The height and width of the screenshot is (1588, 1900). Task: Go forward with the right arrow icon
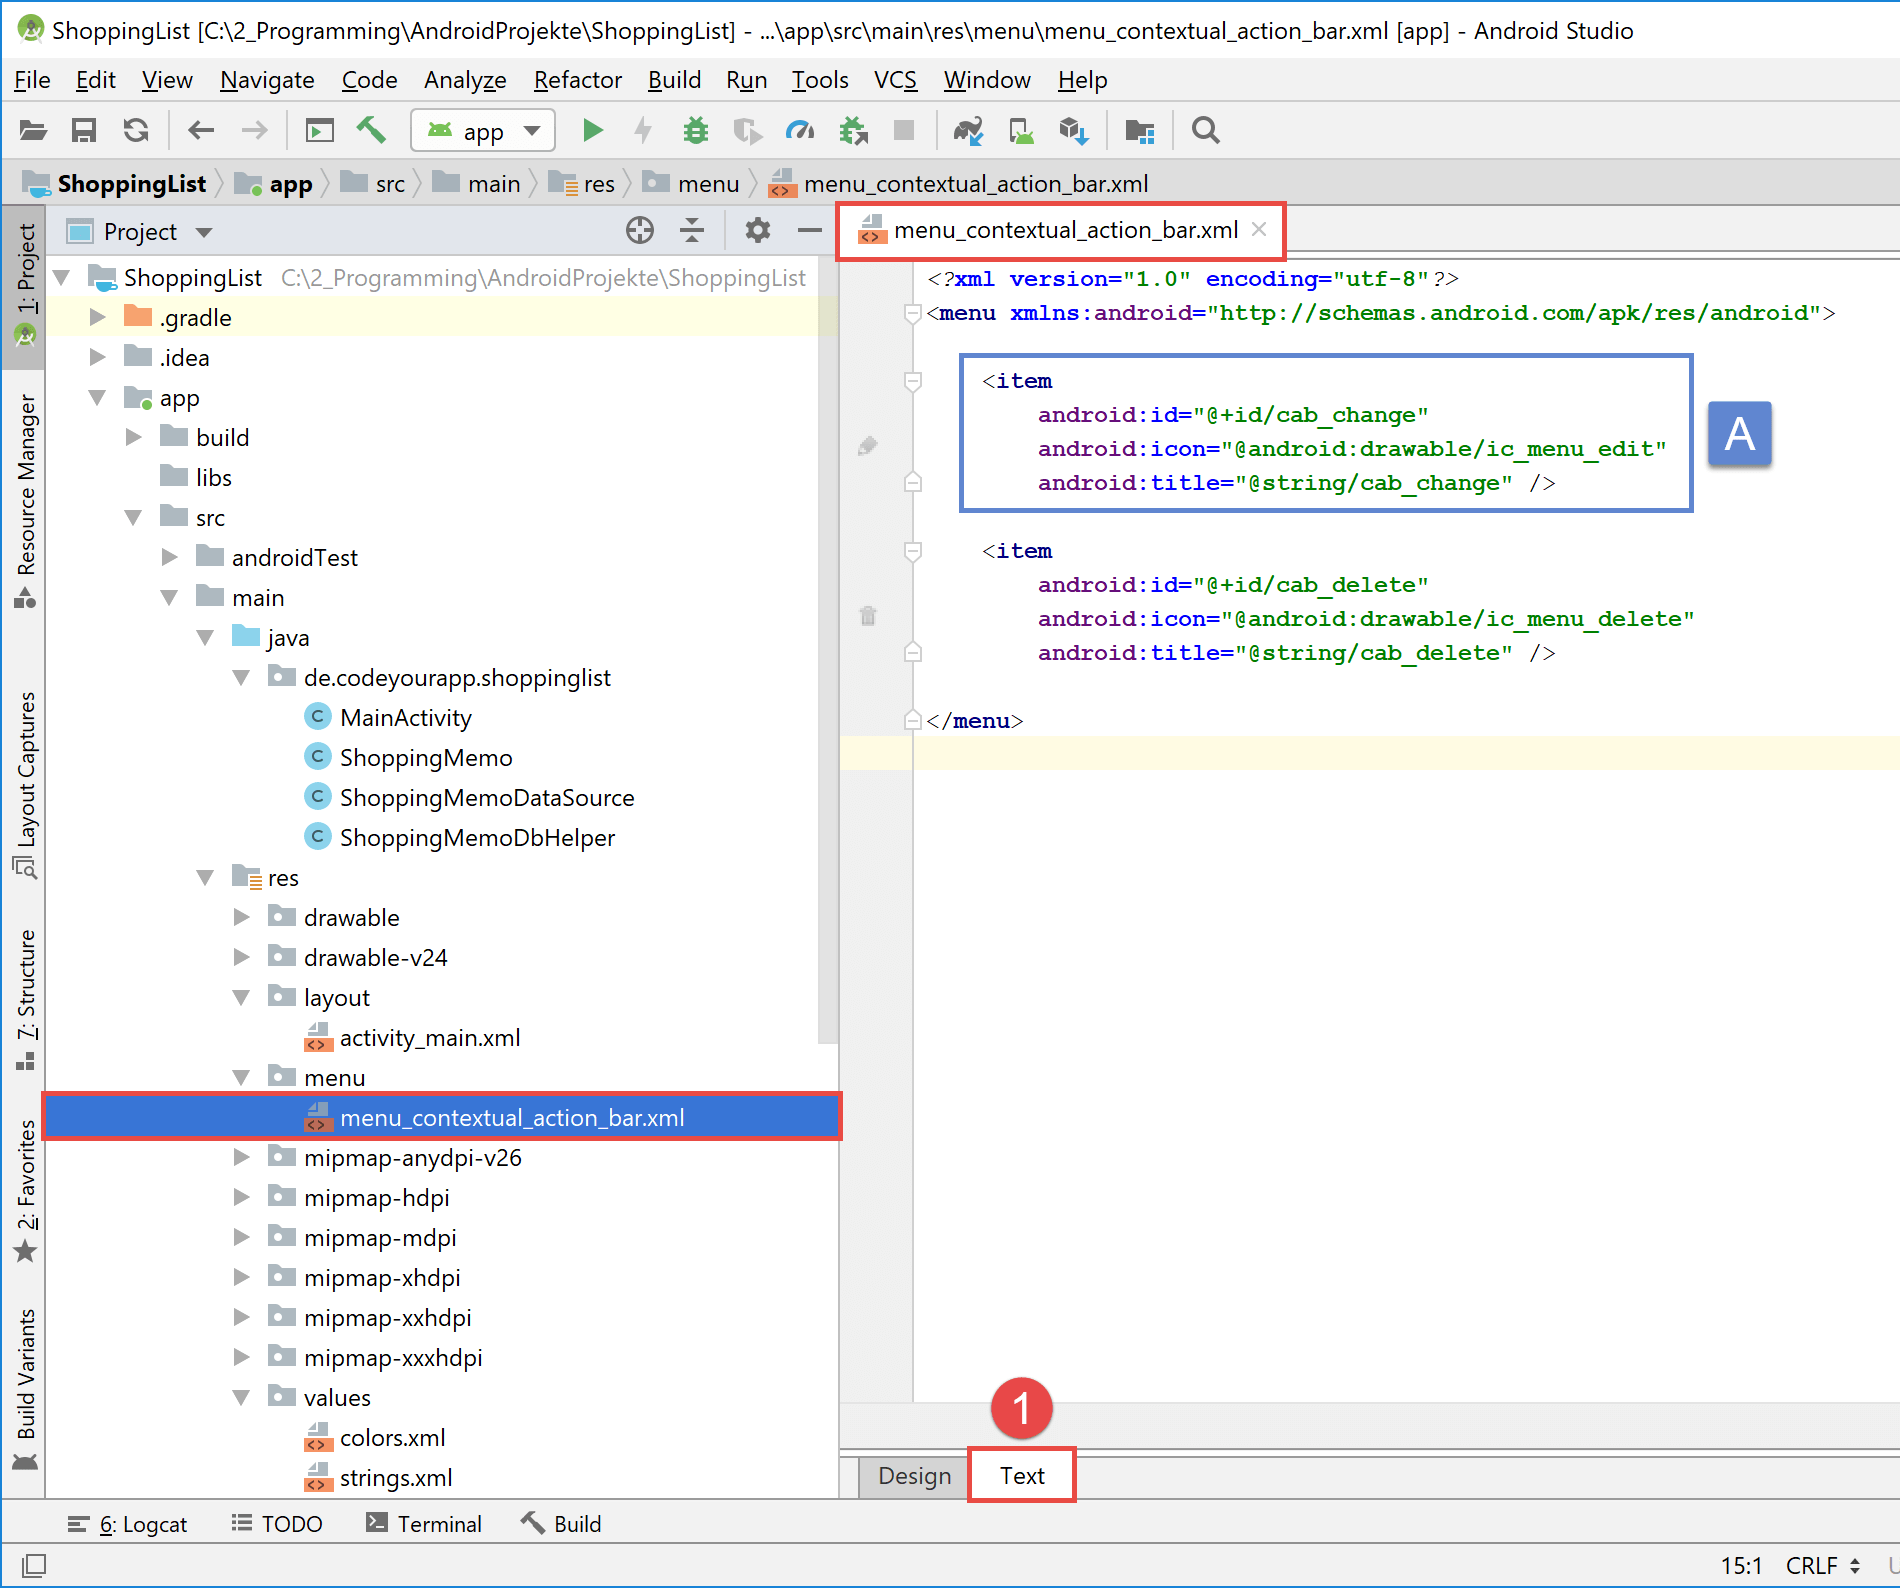pyautogui.click(x=255, y=130)
